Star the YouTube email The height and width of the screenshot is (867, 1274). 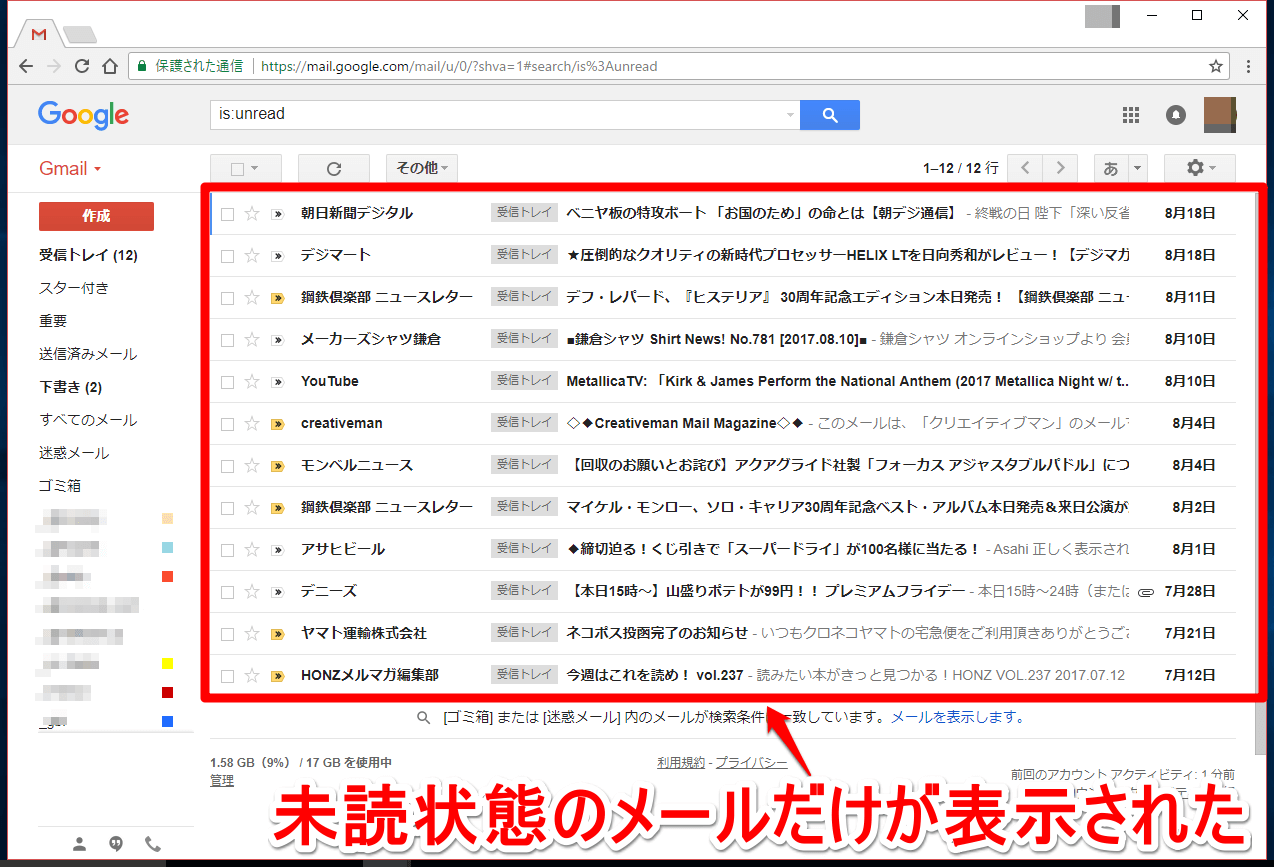pos(252,382)
